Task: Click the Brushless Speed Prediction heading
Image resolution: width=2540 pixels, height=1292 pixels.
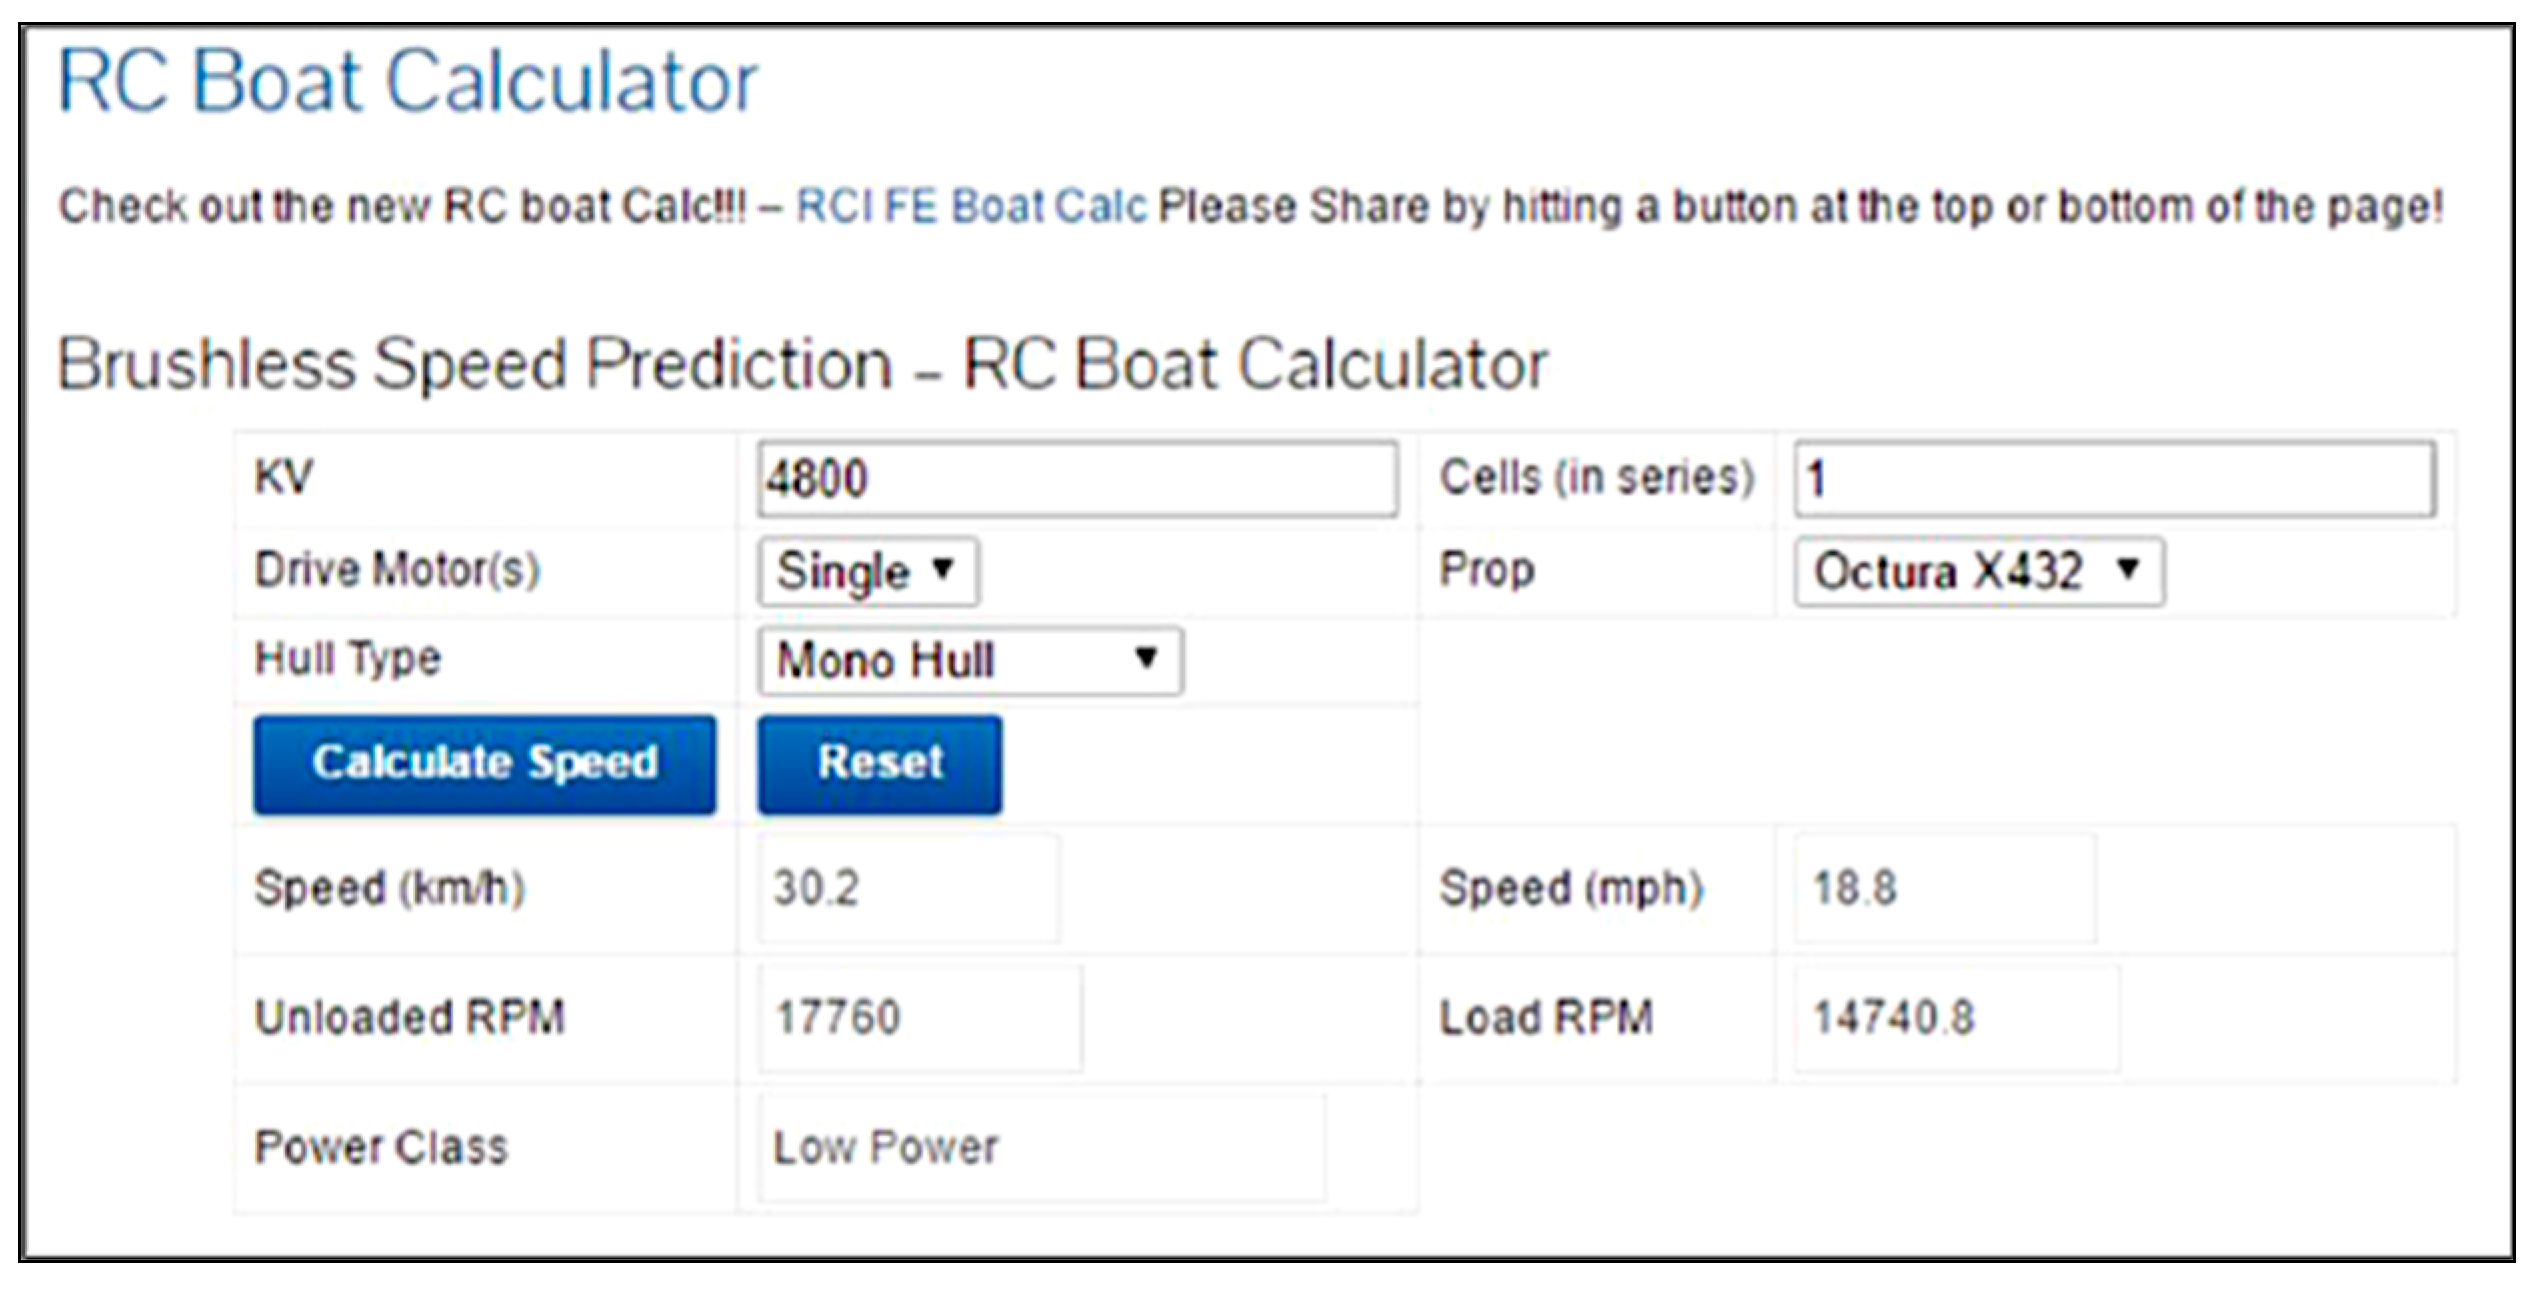Action: click(802, 364)
